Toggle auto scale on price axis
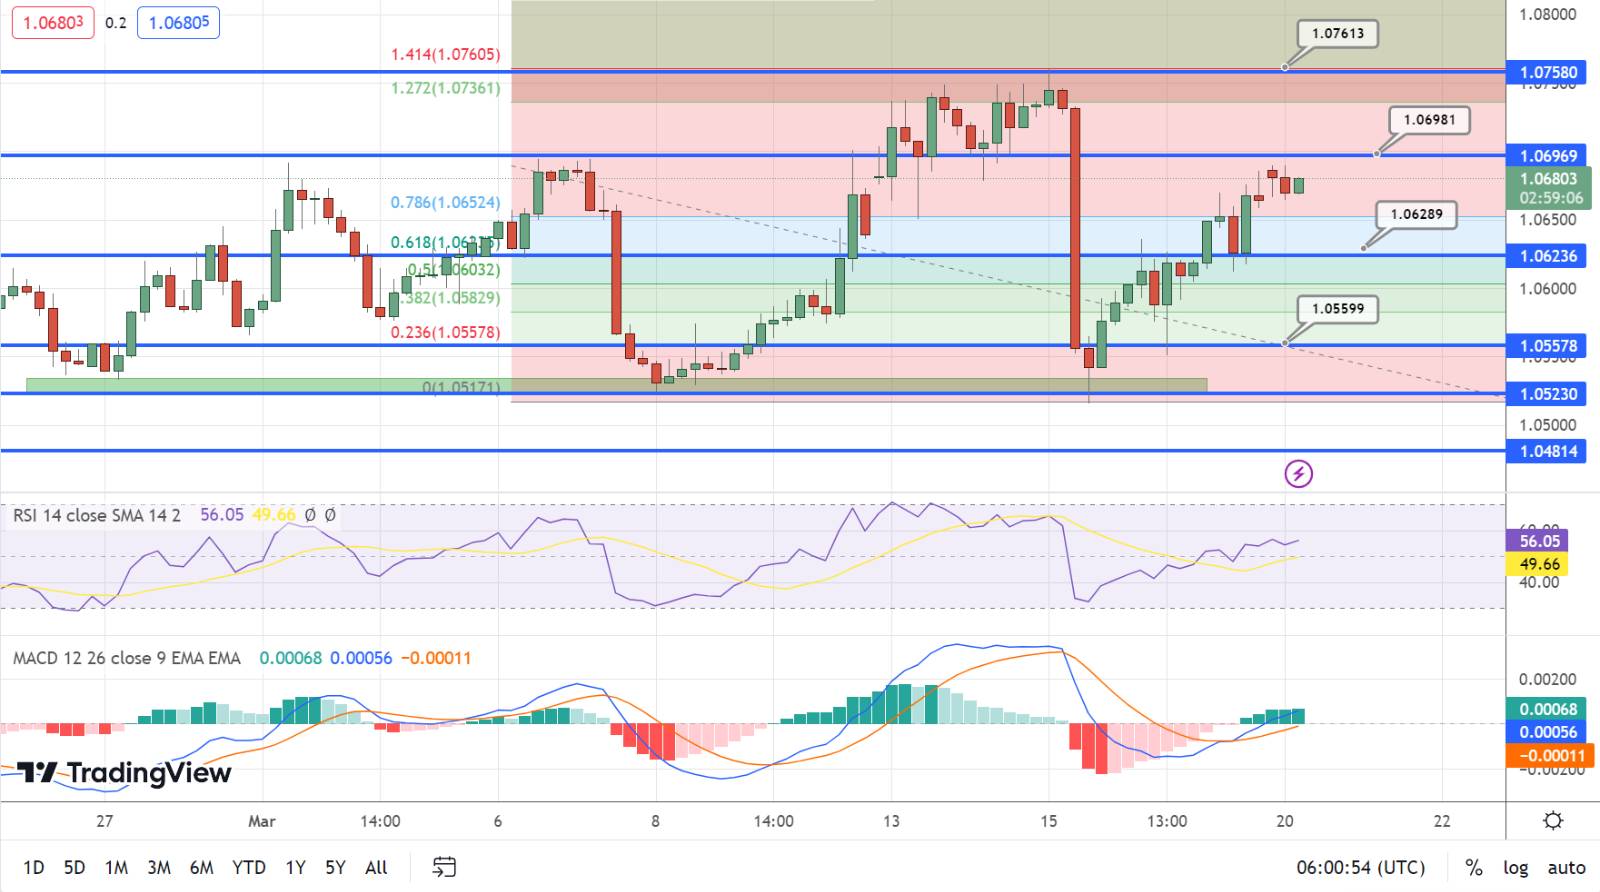This screenshot has width=1600, height=892. point(1566,867)
